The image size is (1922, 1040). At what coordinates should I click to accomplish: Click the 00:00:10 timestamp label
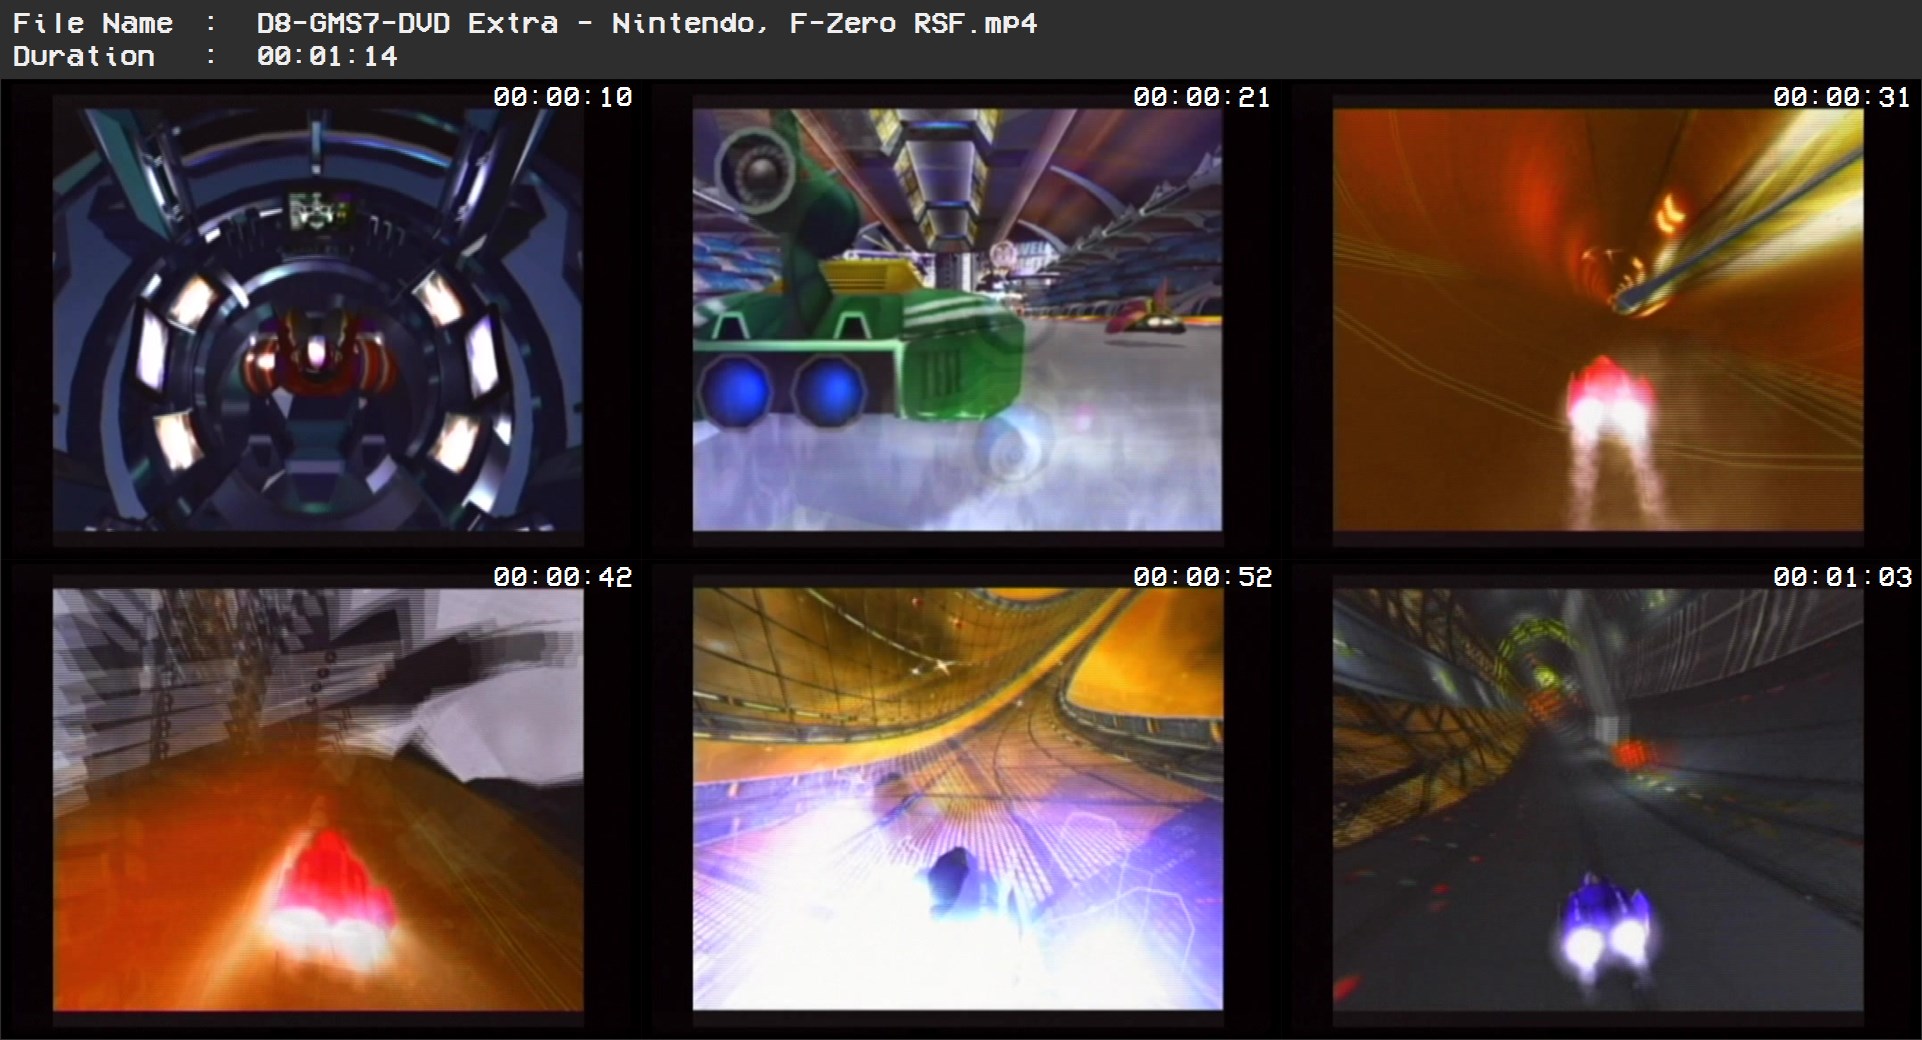[x=562, y=97]
